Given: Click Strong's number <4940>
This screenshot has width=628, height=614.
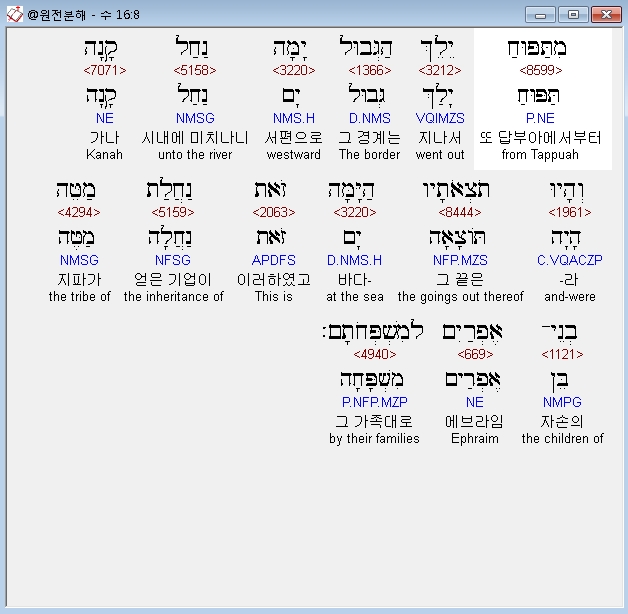Looking at the screenshot, I should click(374, 354).
